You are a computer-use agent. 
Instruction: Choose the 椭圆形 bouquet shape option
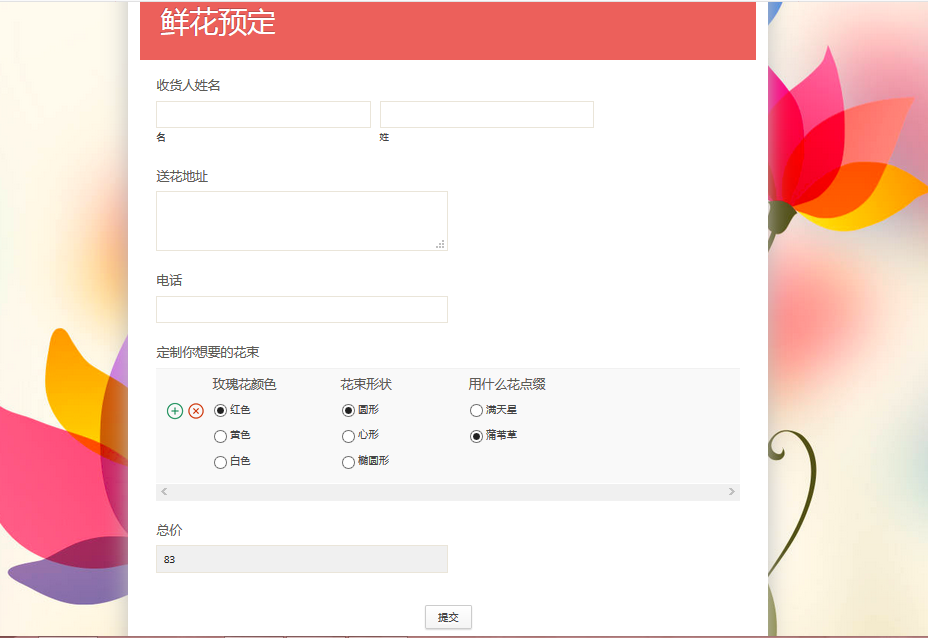[348, 462]
